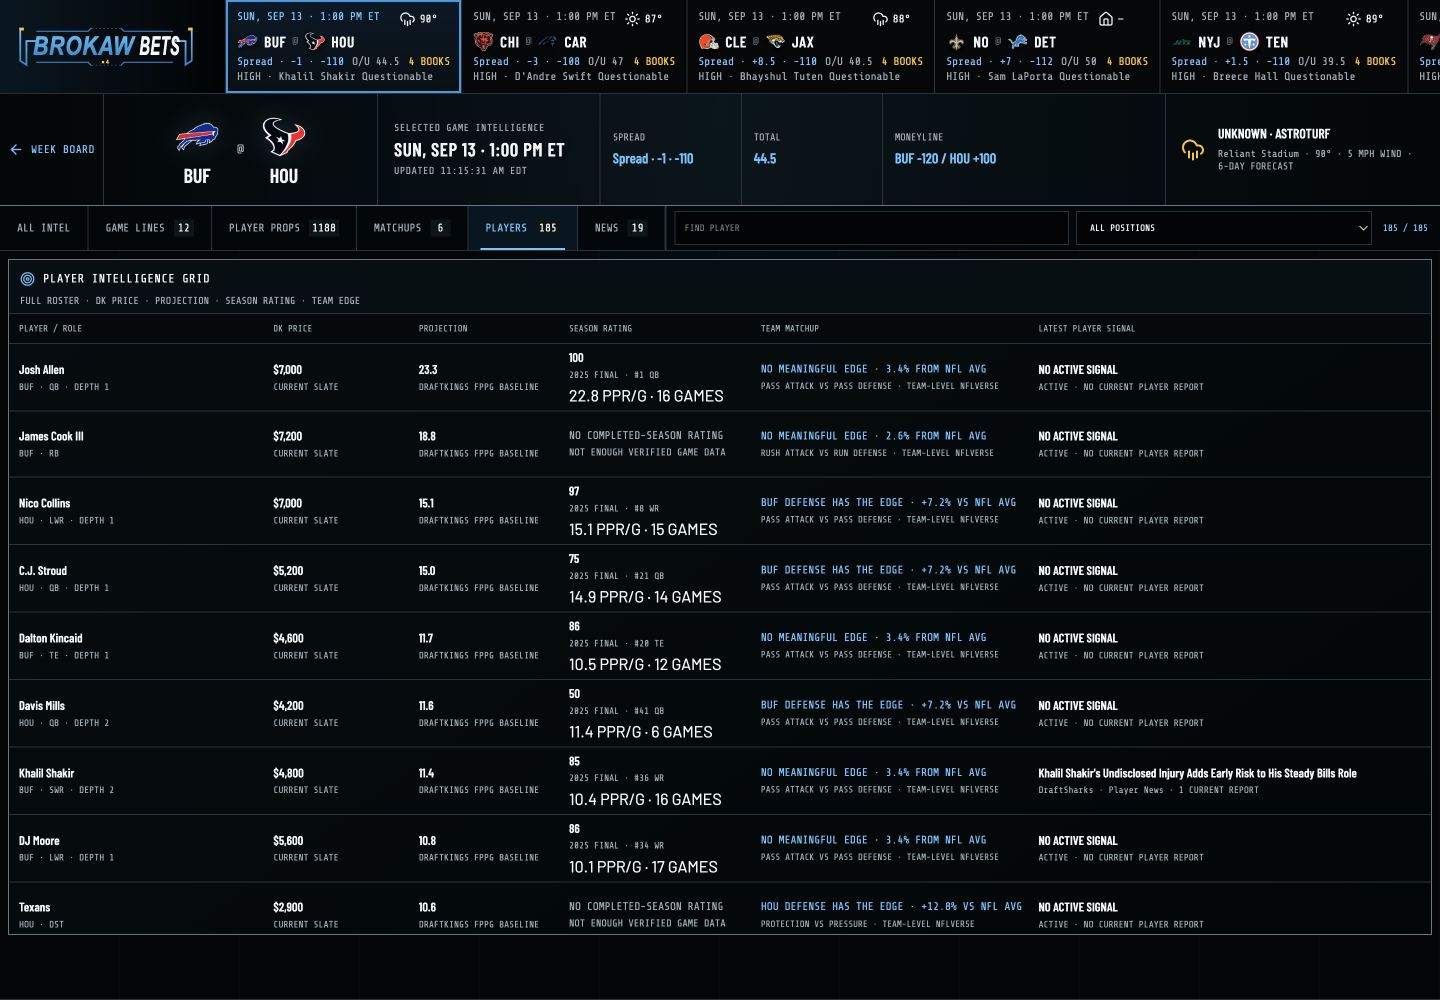
Task: Select the CHI at CAR game card
Action: click(574, 46)
